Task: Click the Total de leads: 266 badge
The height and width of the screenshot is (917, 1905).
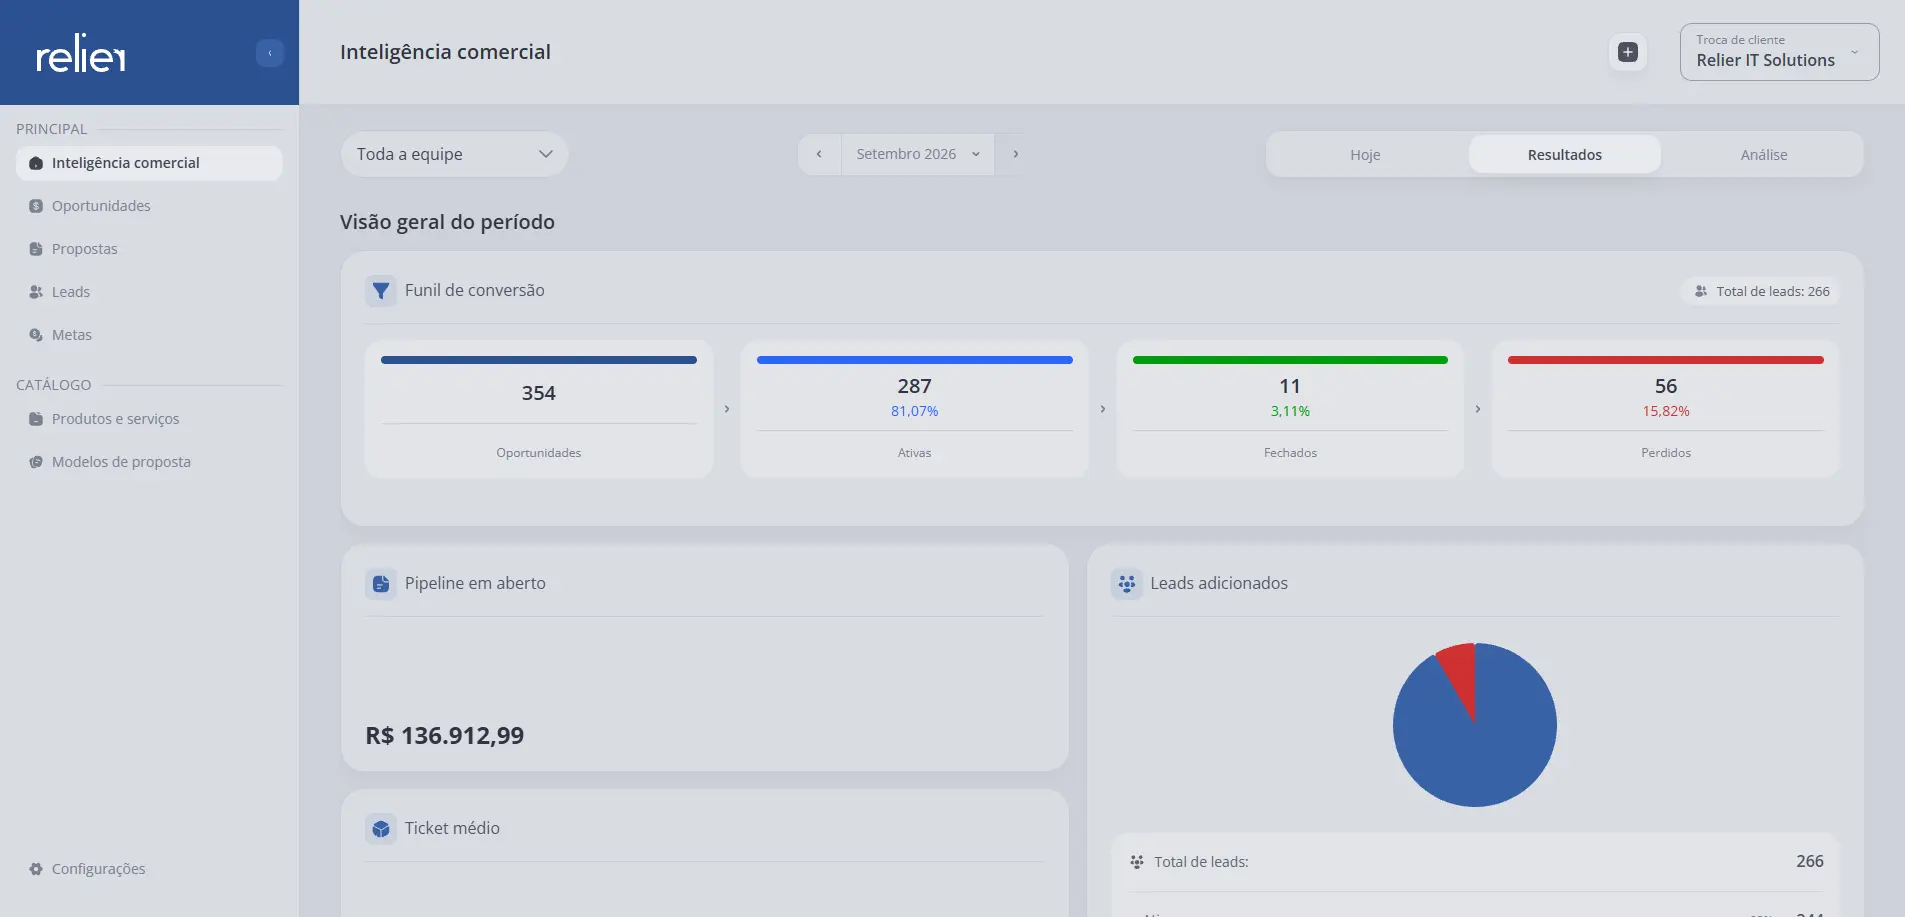Action: click(1761, 291)
